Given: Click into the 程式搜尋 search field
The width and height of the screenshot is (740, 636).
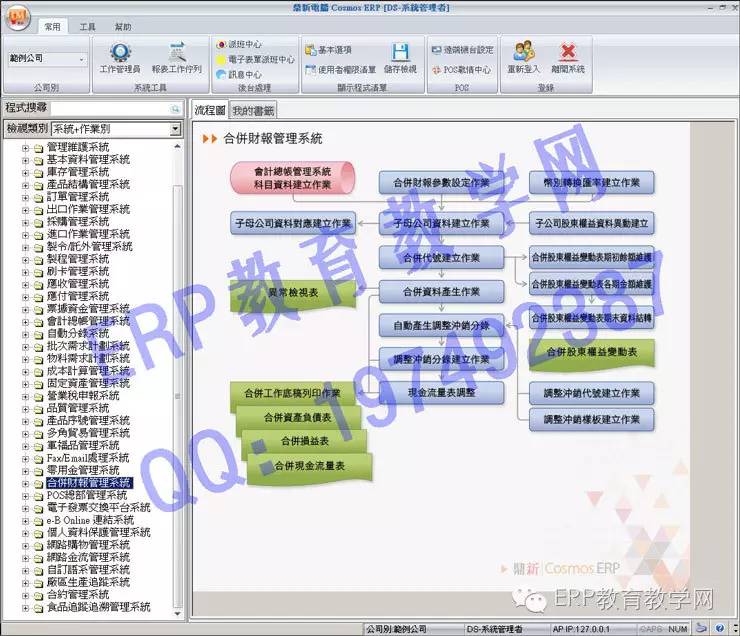Looking at the screenshot, I should pos(108,108).
